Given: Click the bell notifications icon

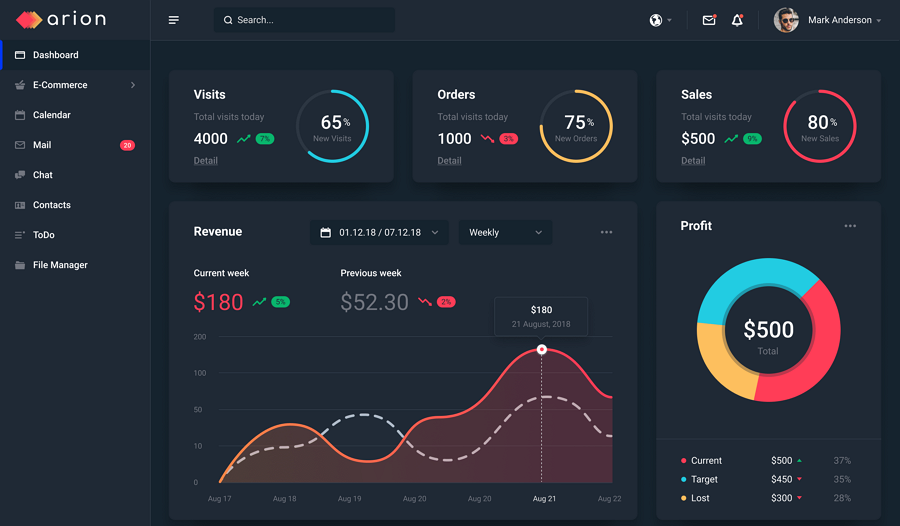Looking at the screenshot, I should tap(738, 20).
